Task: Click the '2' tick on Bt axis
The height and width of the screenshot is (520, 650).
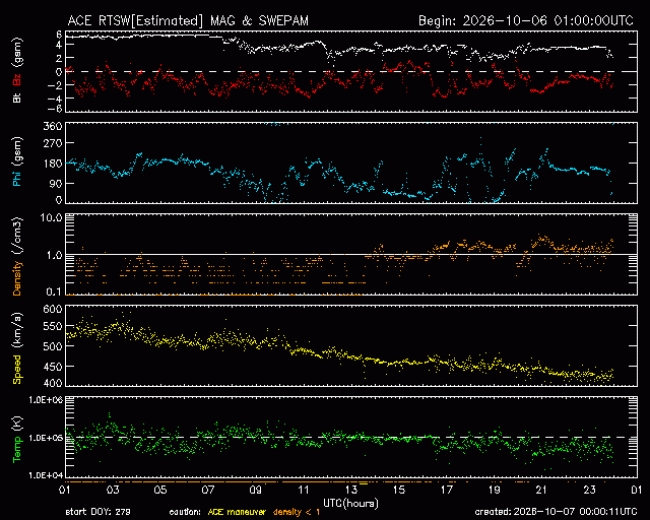Action: [59, 58]
